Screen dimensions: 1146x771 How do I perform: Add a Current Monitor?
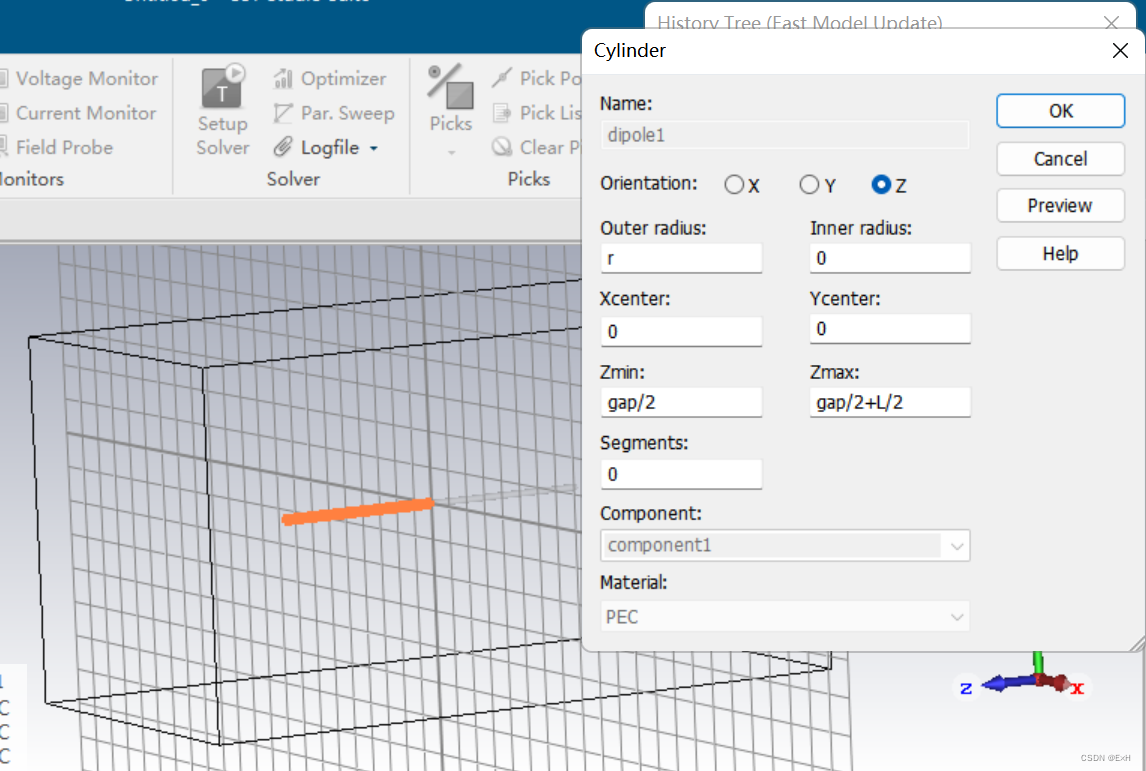click(78, 113)
